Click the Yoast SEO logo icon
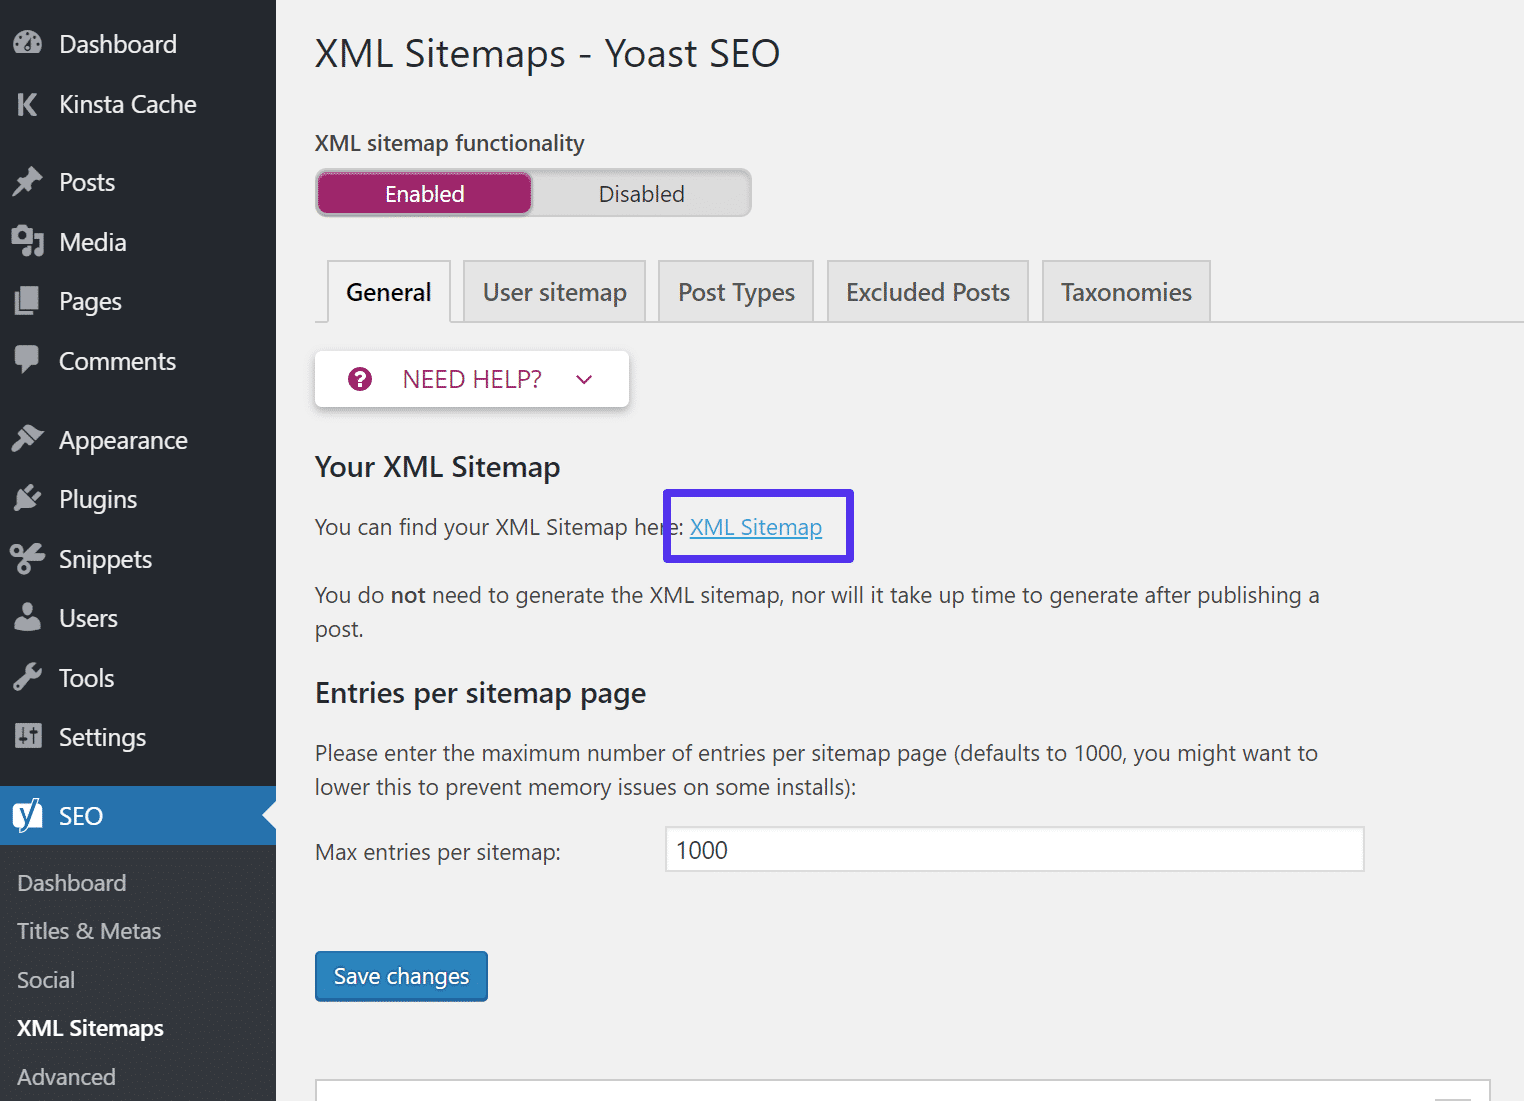Screen dimensions: 1524x1101 [28, 815]
